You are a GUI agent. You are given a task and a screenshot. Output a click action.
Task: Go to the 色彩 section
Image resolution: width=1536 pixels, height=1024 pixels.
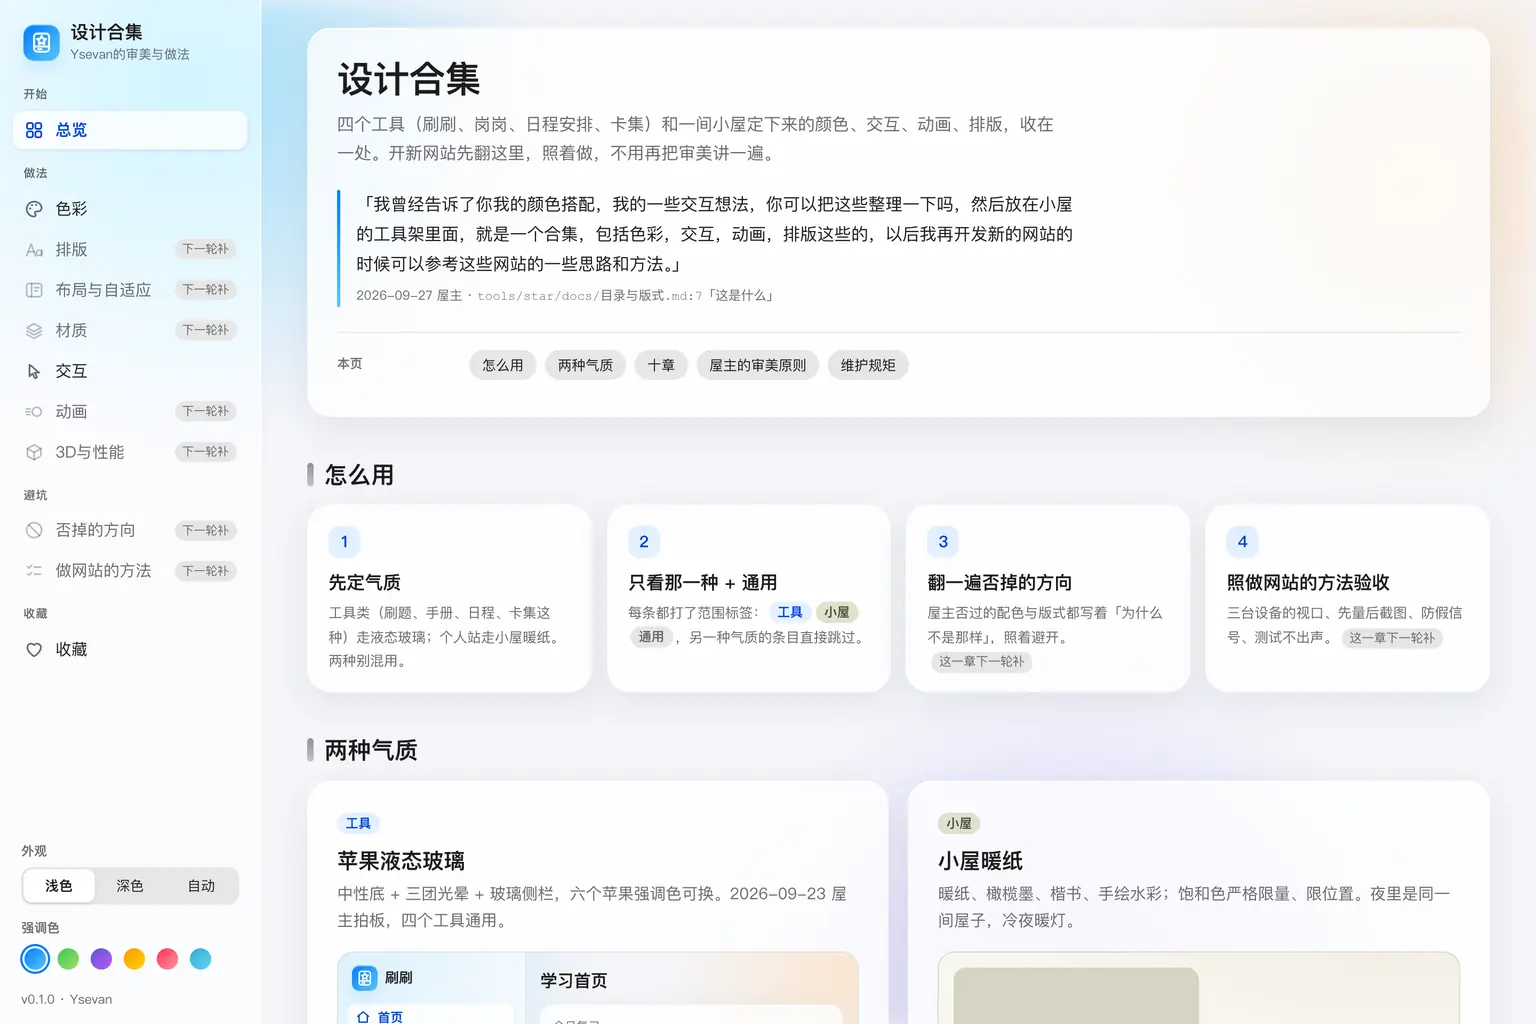(x=130, y=209)
